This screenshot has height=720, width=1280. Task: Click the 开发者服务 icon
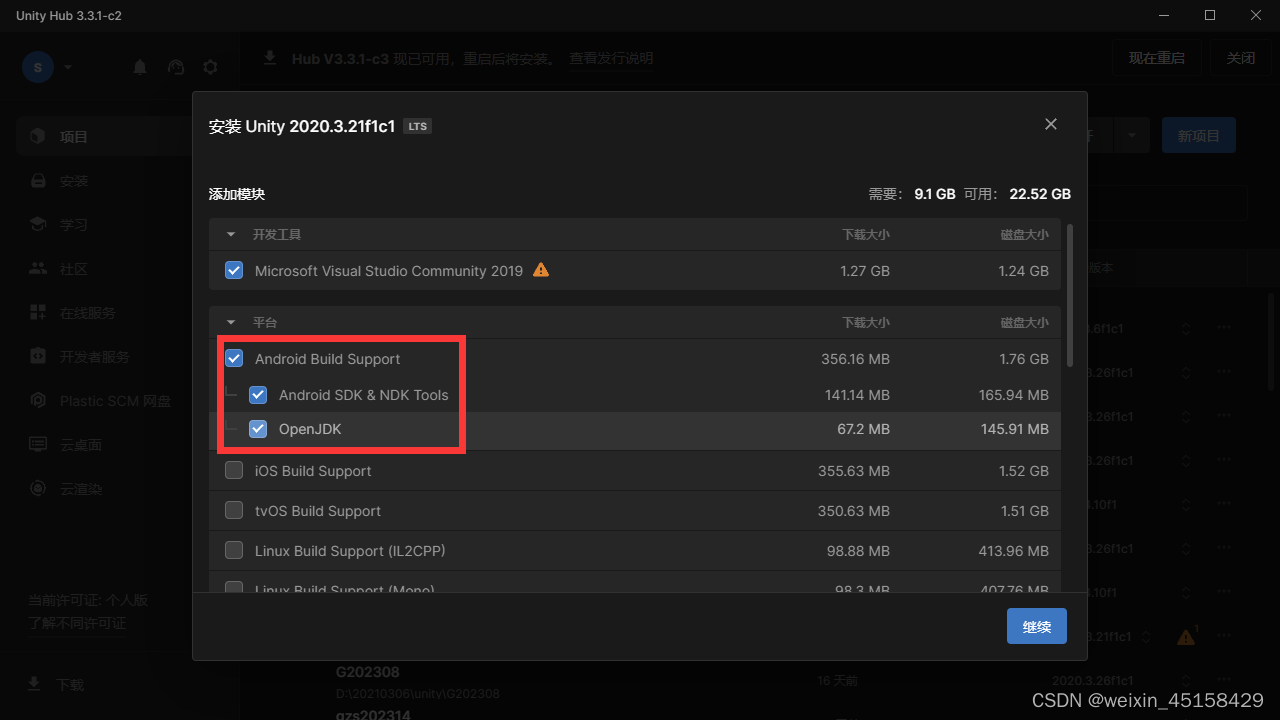click(x=38, y=357)
